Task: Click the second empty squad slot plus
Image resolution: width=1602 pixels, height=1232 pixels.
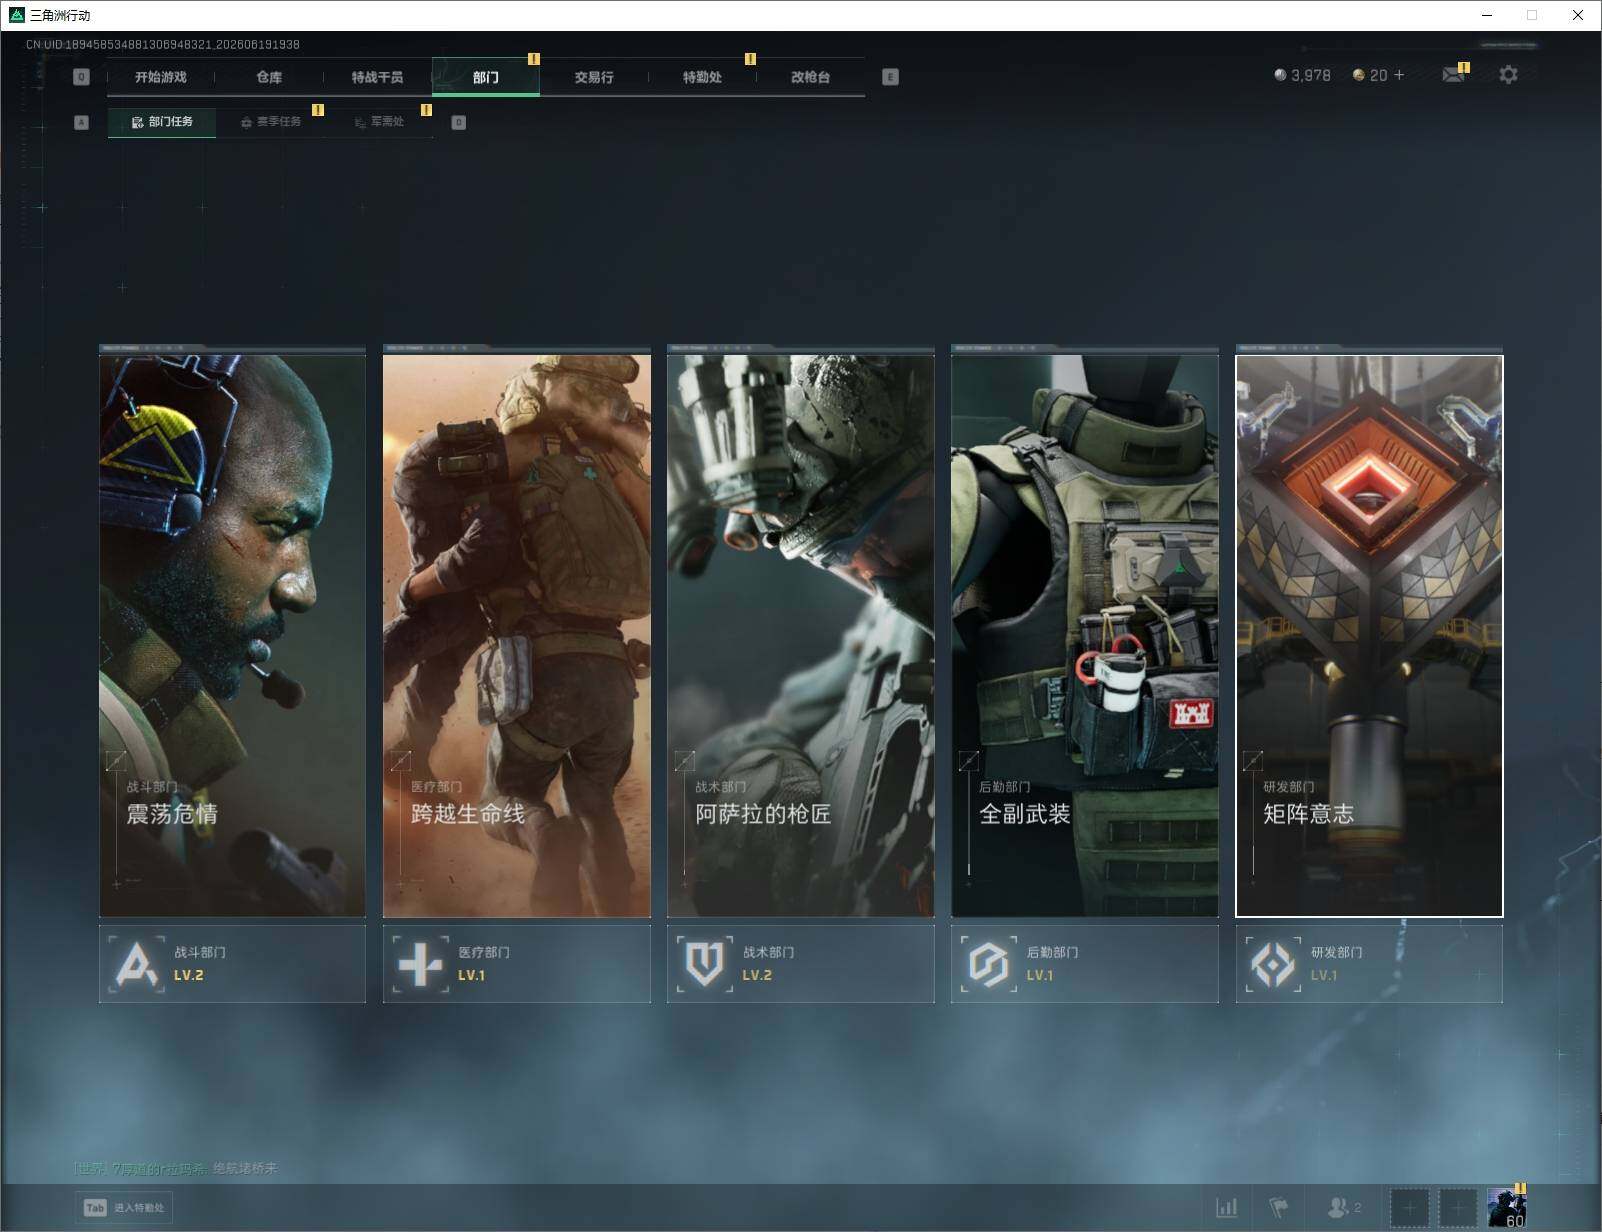Action: [1457, 1208]
